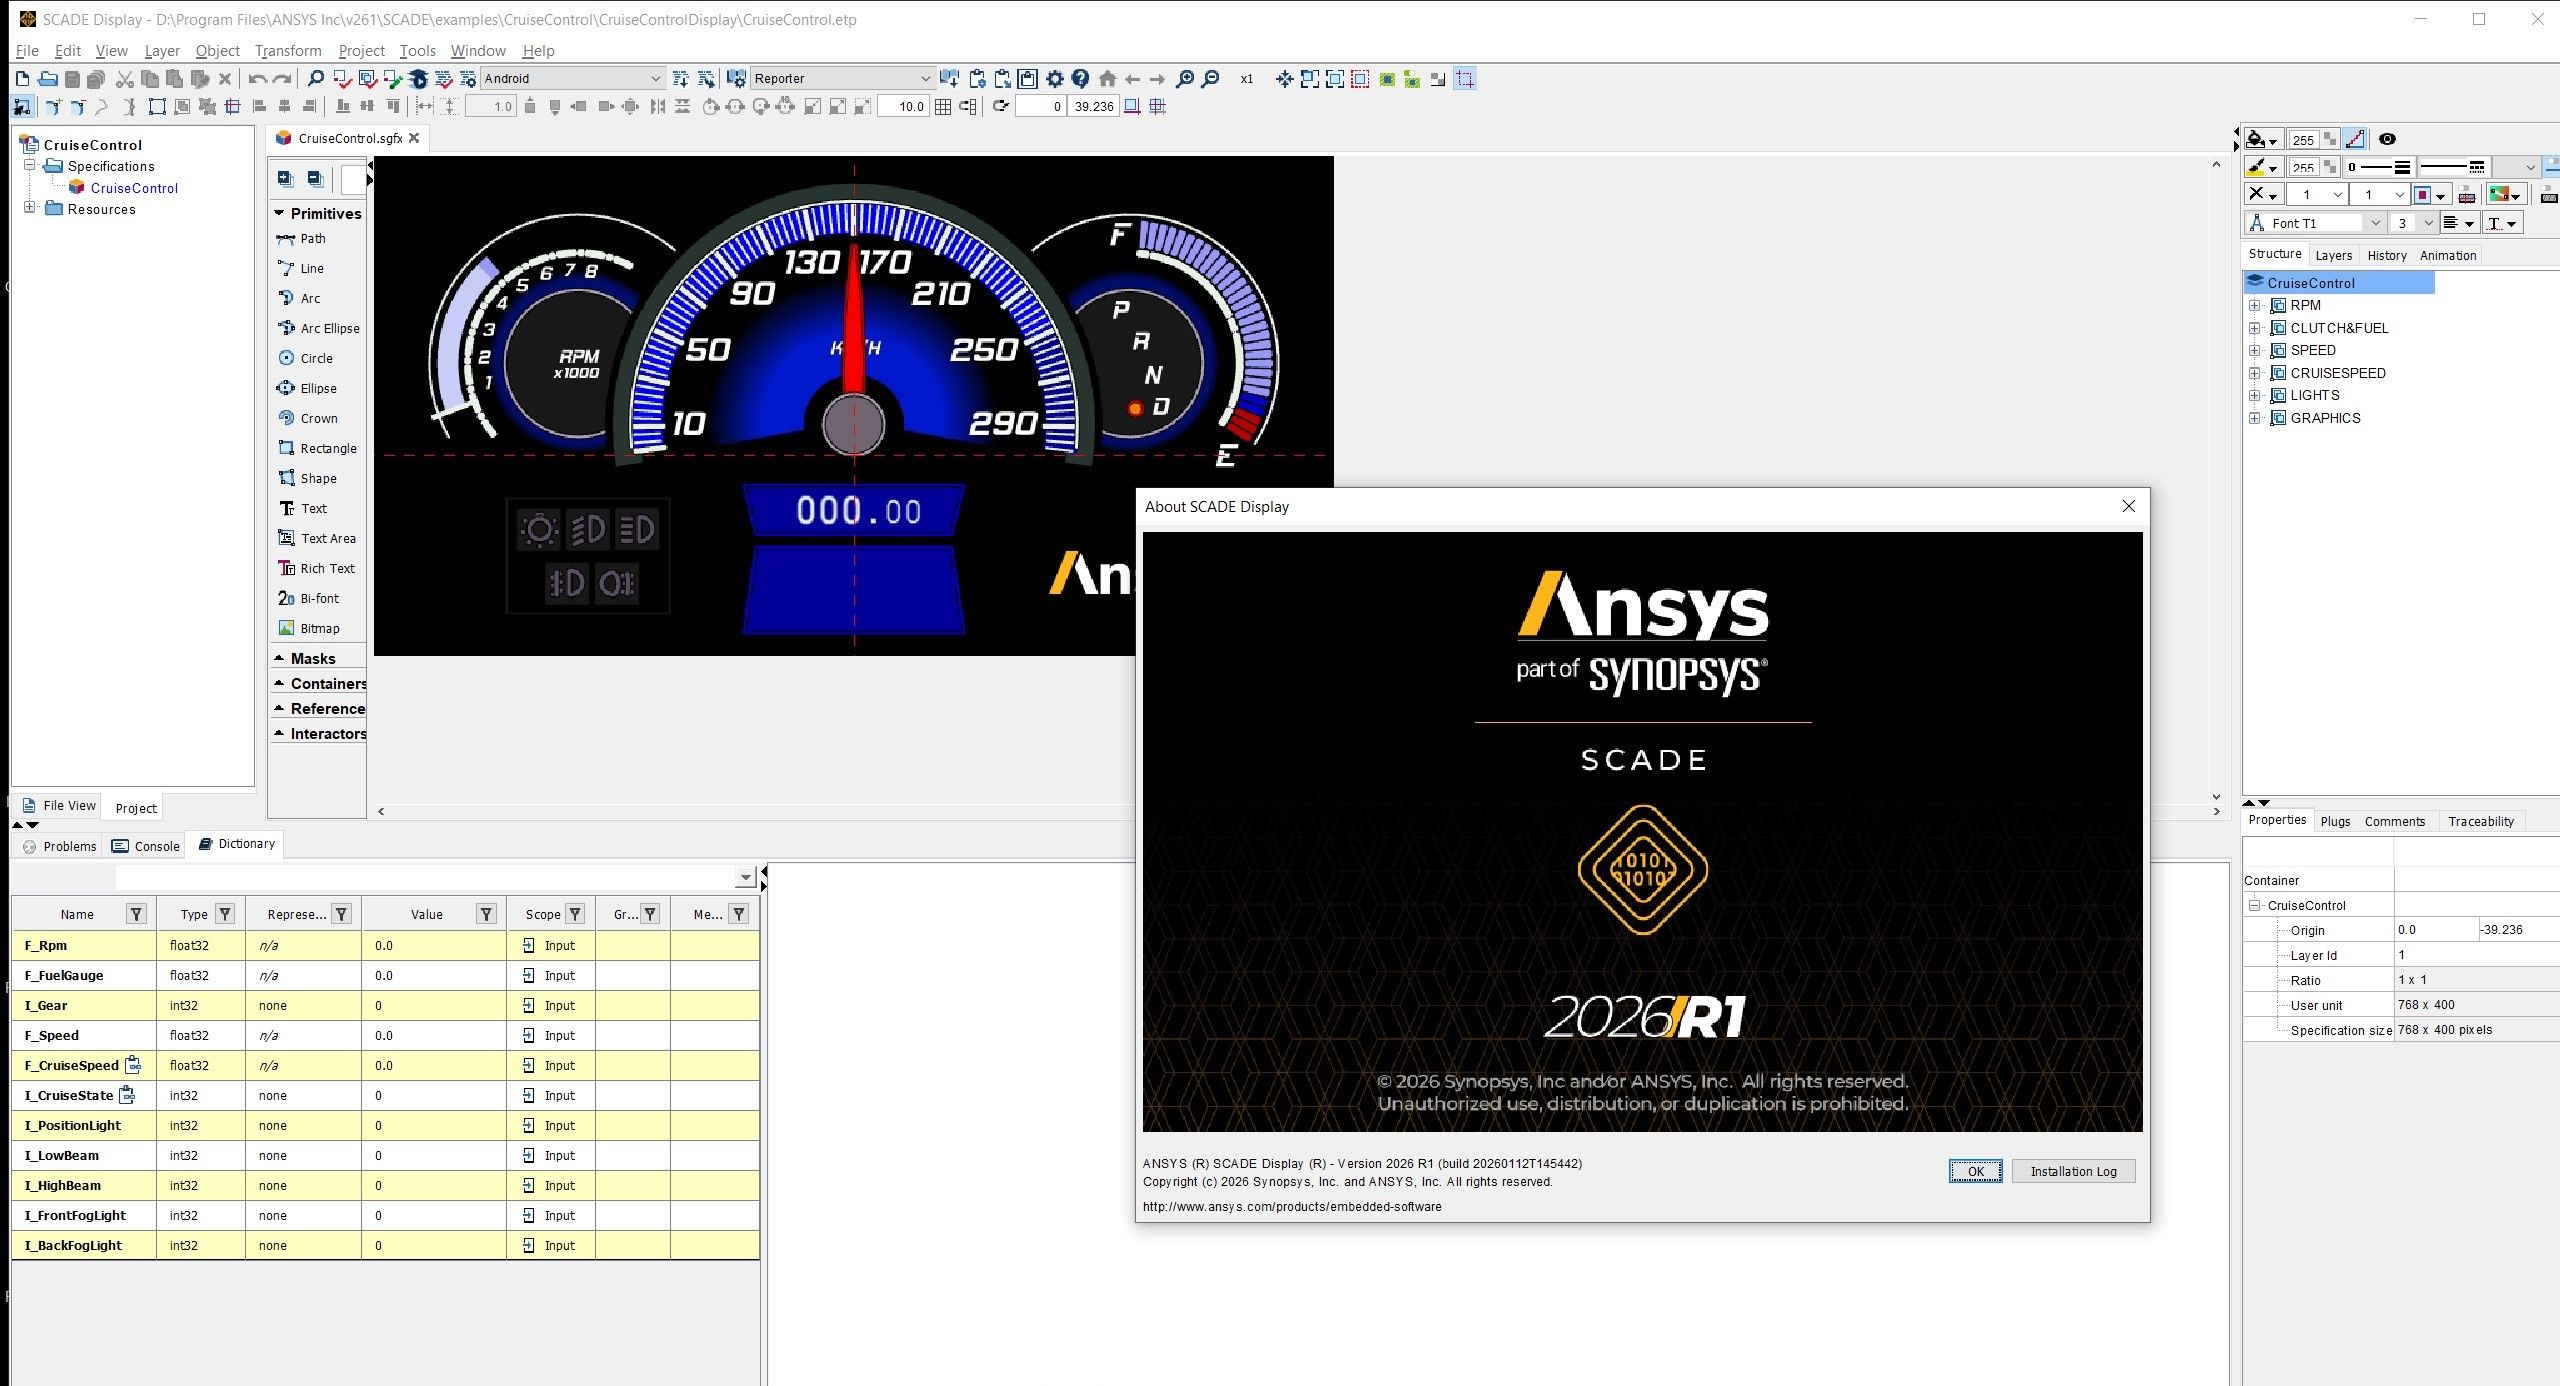Click the Dictionary search filter field
The image size is (2560, 1386).
pyautogui.click(x=434, y=877)
